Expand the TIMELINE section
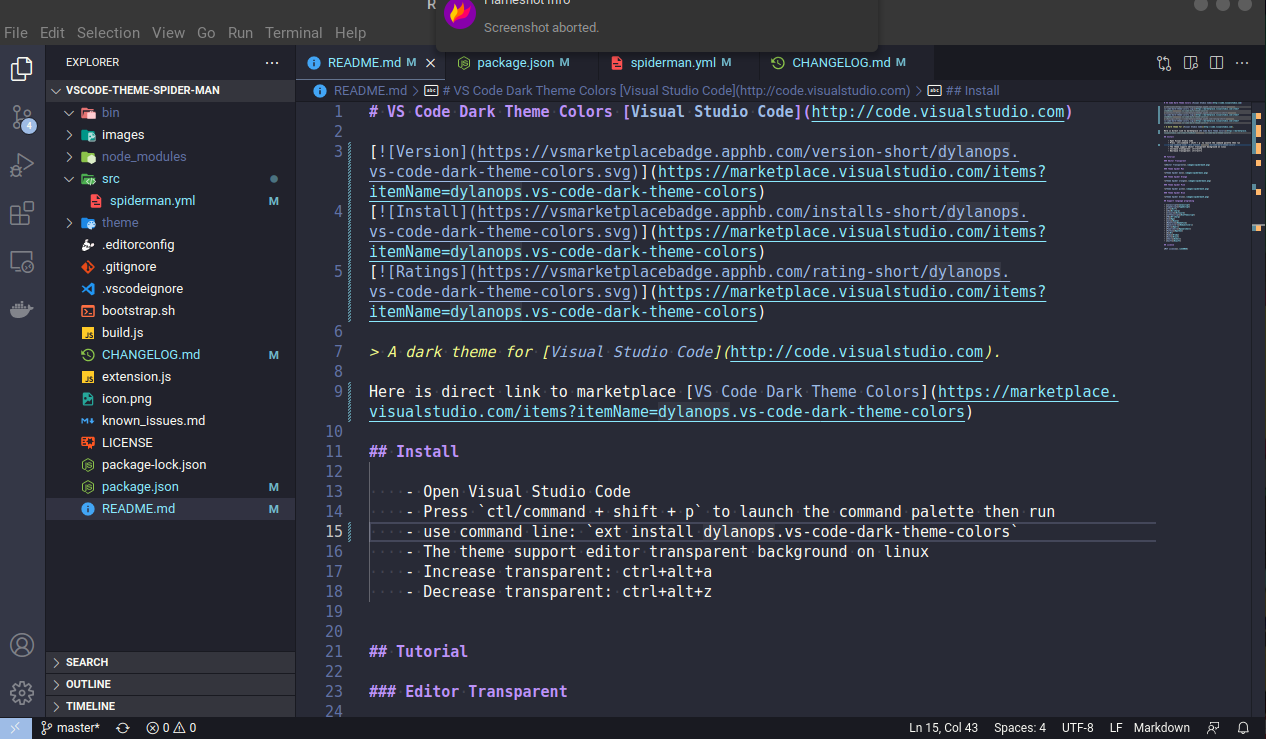1266x739 pixels. (x=170, y=706)
